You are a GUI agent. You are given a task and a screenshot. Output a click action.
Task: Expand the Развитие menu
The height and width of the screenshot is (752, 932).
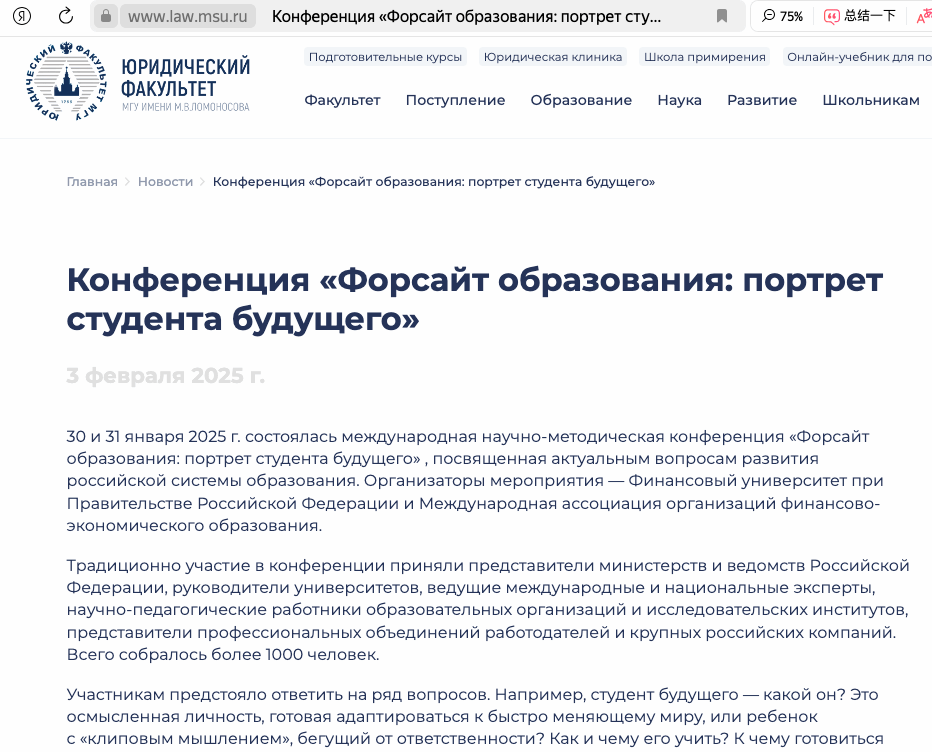pyautogui.click(x=761, y=100)
